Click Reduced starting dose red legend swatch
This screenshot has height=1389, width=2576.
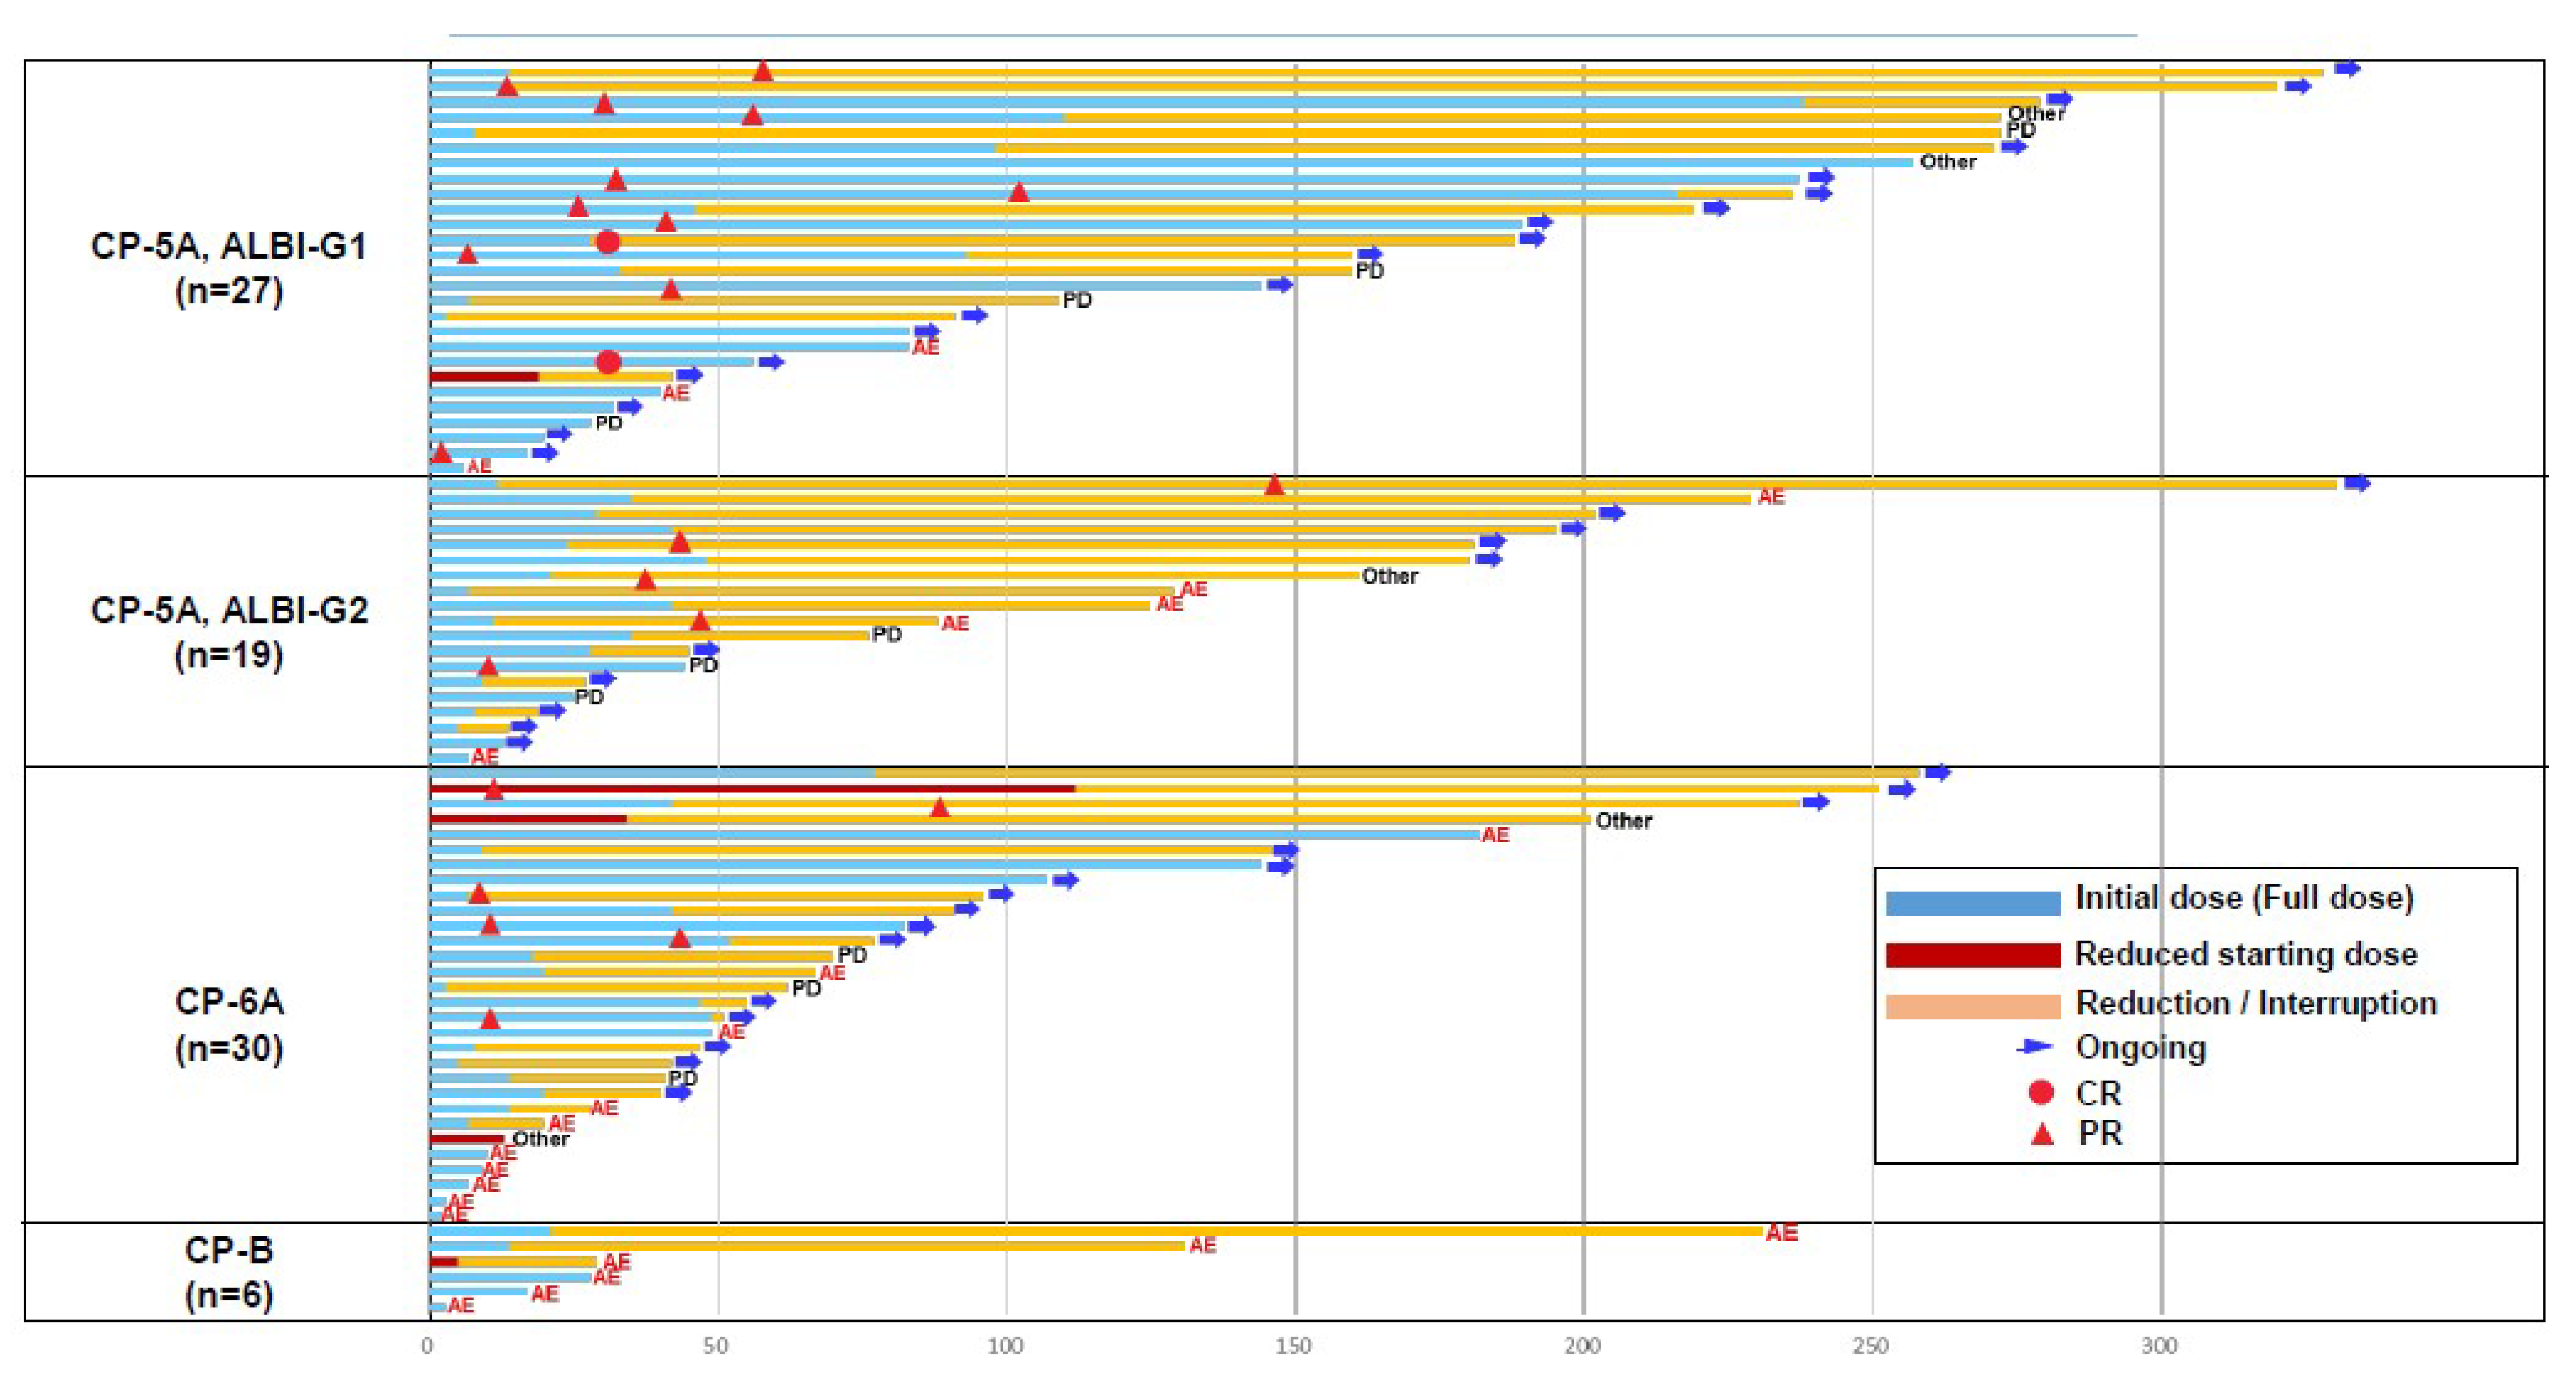[1972, 955]
